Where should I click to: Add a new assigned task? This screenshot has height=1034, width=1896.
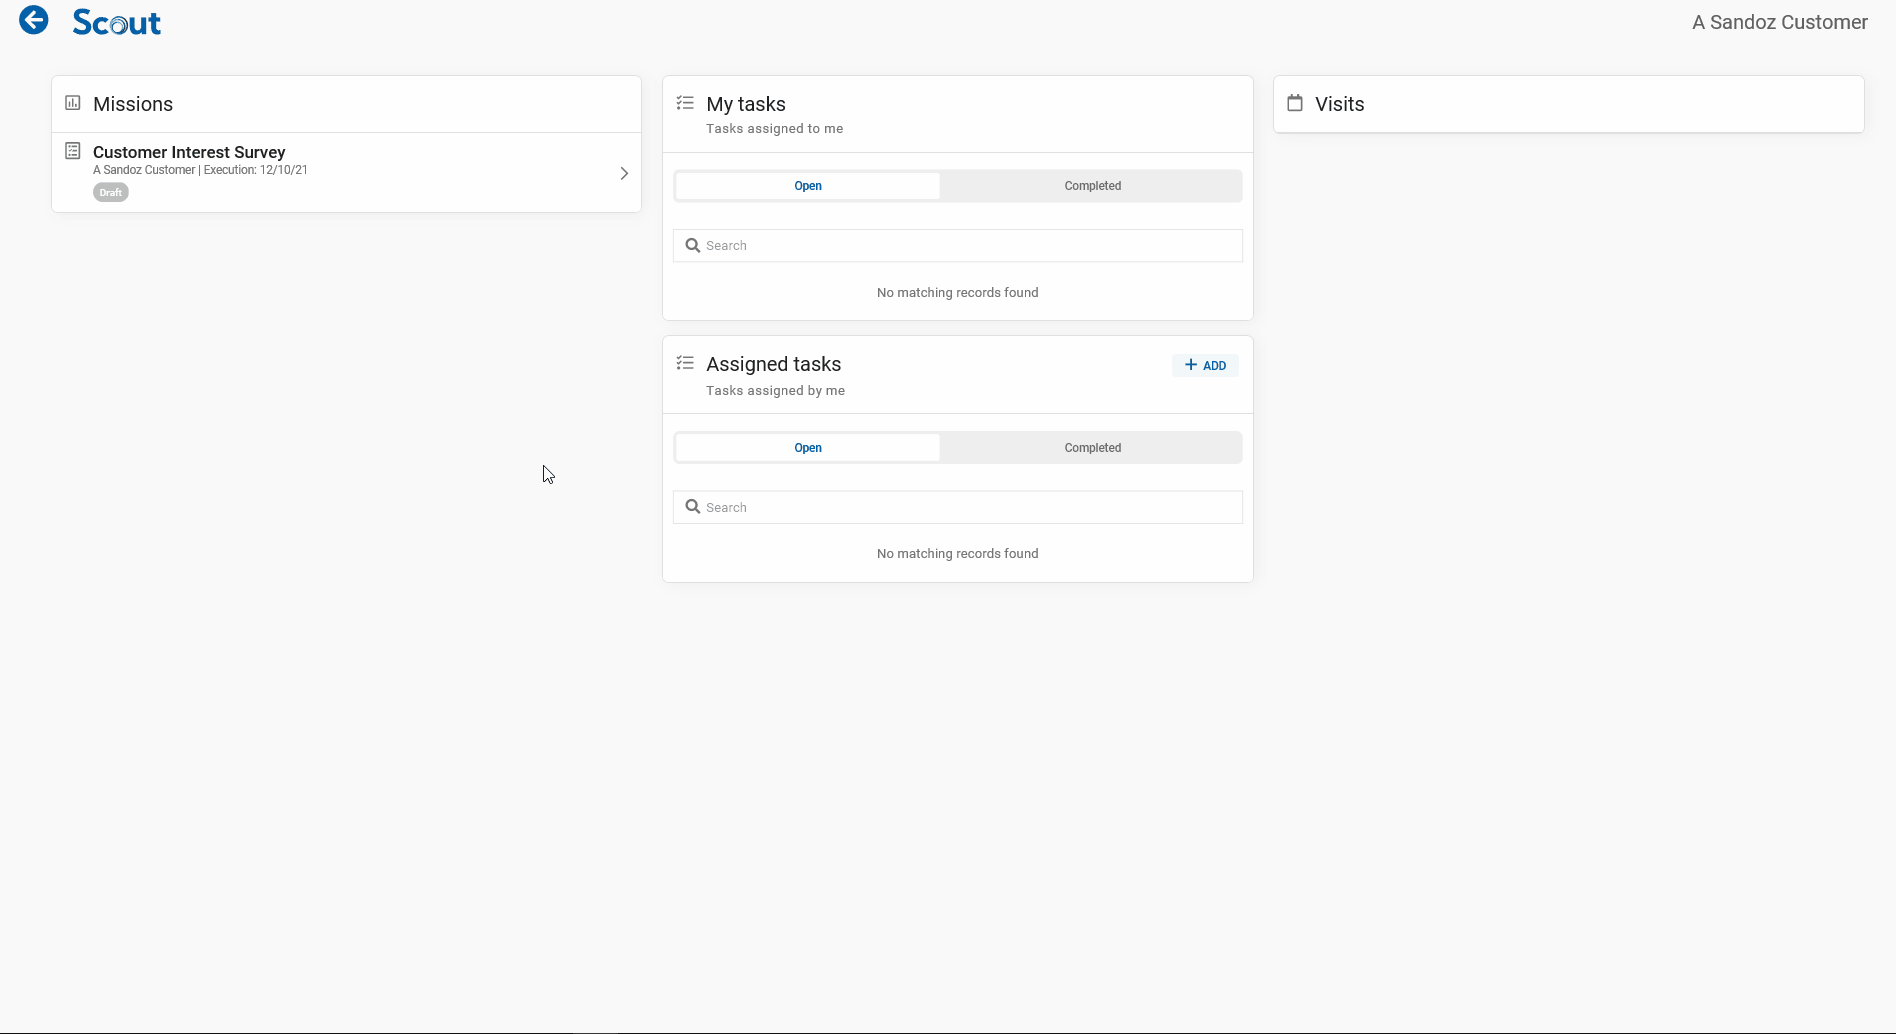pyautogui.click(x=1205, y=366)
